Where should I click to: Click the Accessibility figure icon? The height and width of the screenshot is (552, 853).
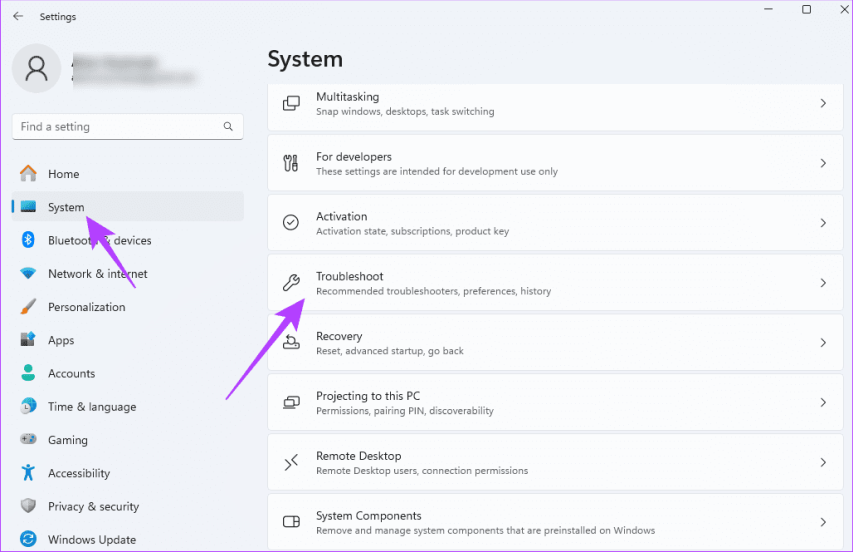[29, 473]
